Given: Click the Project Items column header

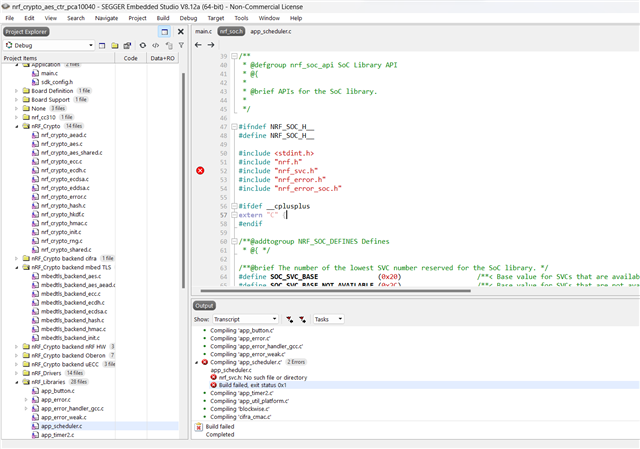Looking at the screenshot, I should 58,58.
